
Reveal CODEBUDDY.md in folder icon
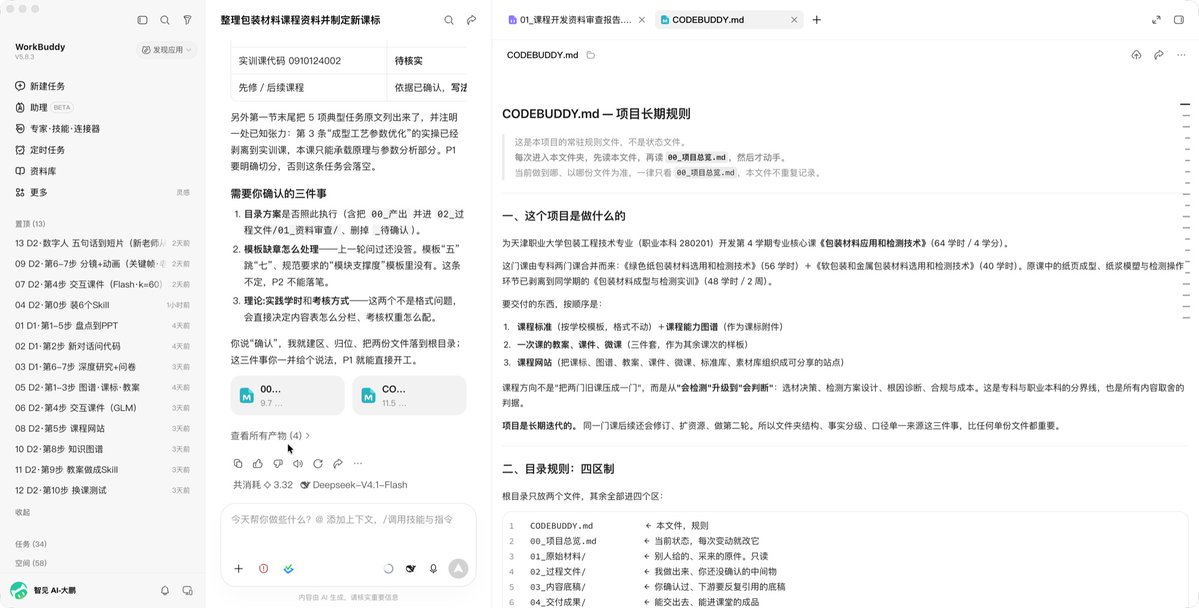(x=590, y=55)
